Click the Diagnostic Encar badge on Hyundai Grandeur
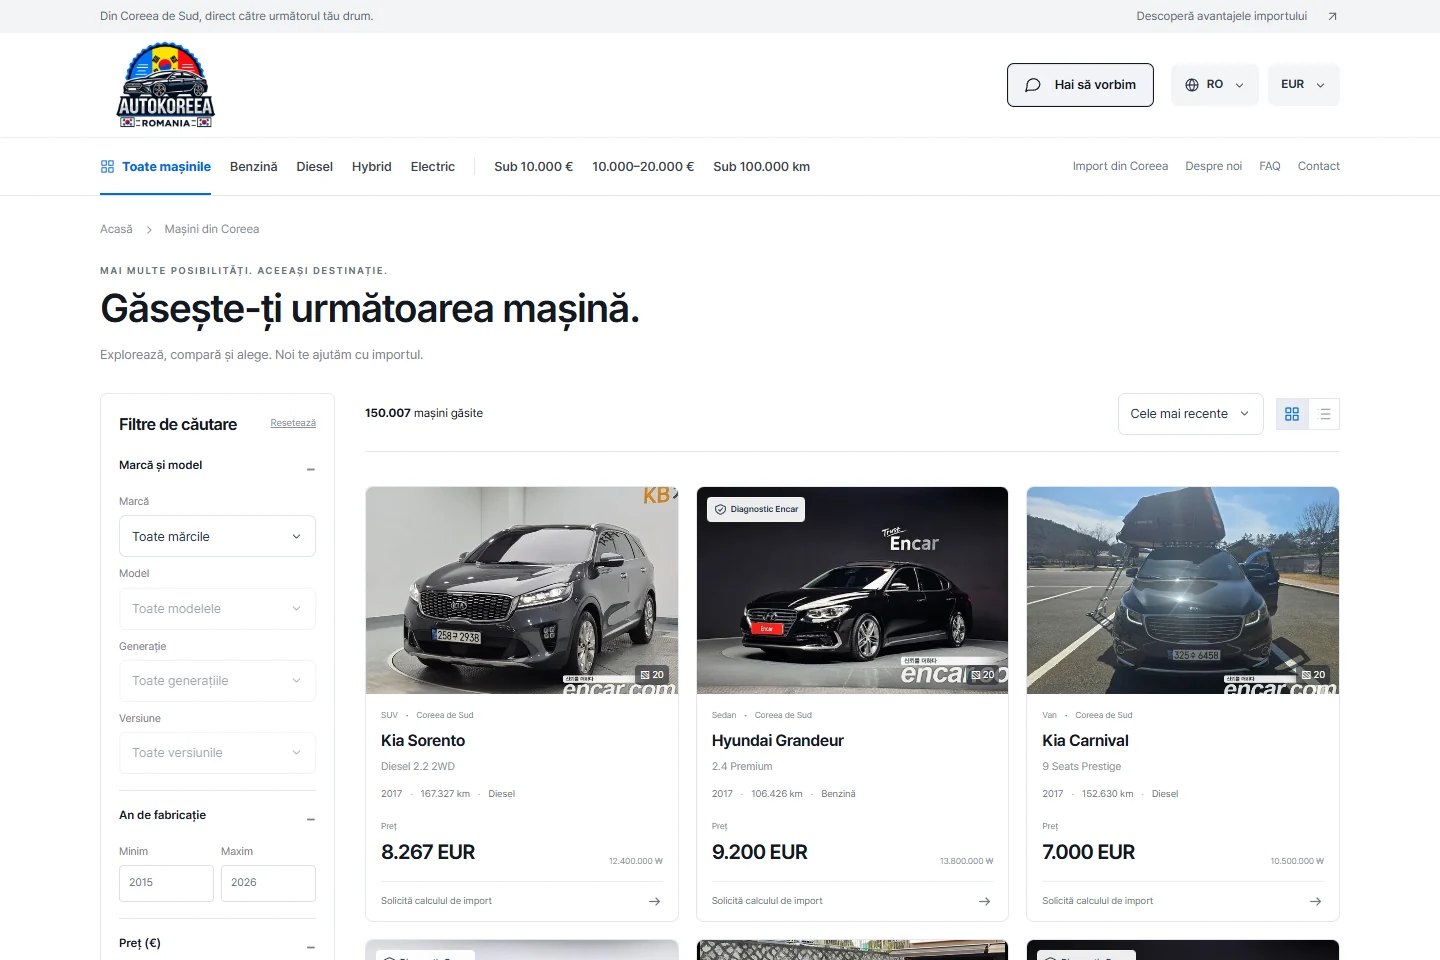1440x960 pixels. pos(756,509)
